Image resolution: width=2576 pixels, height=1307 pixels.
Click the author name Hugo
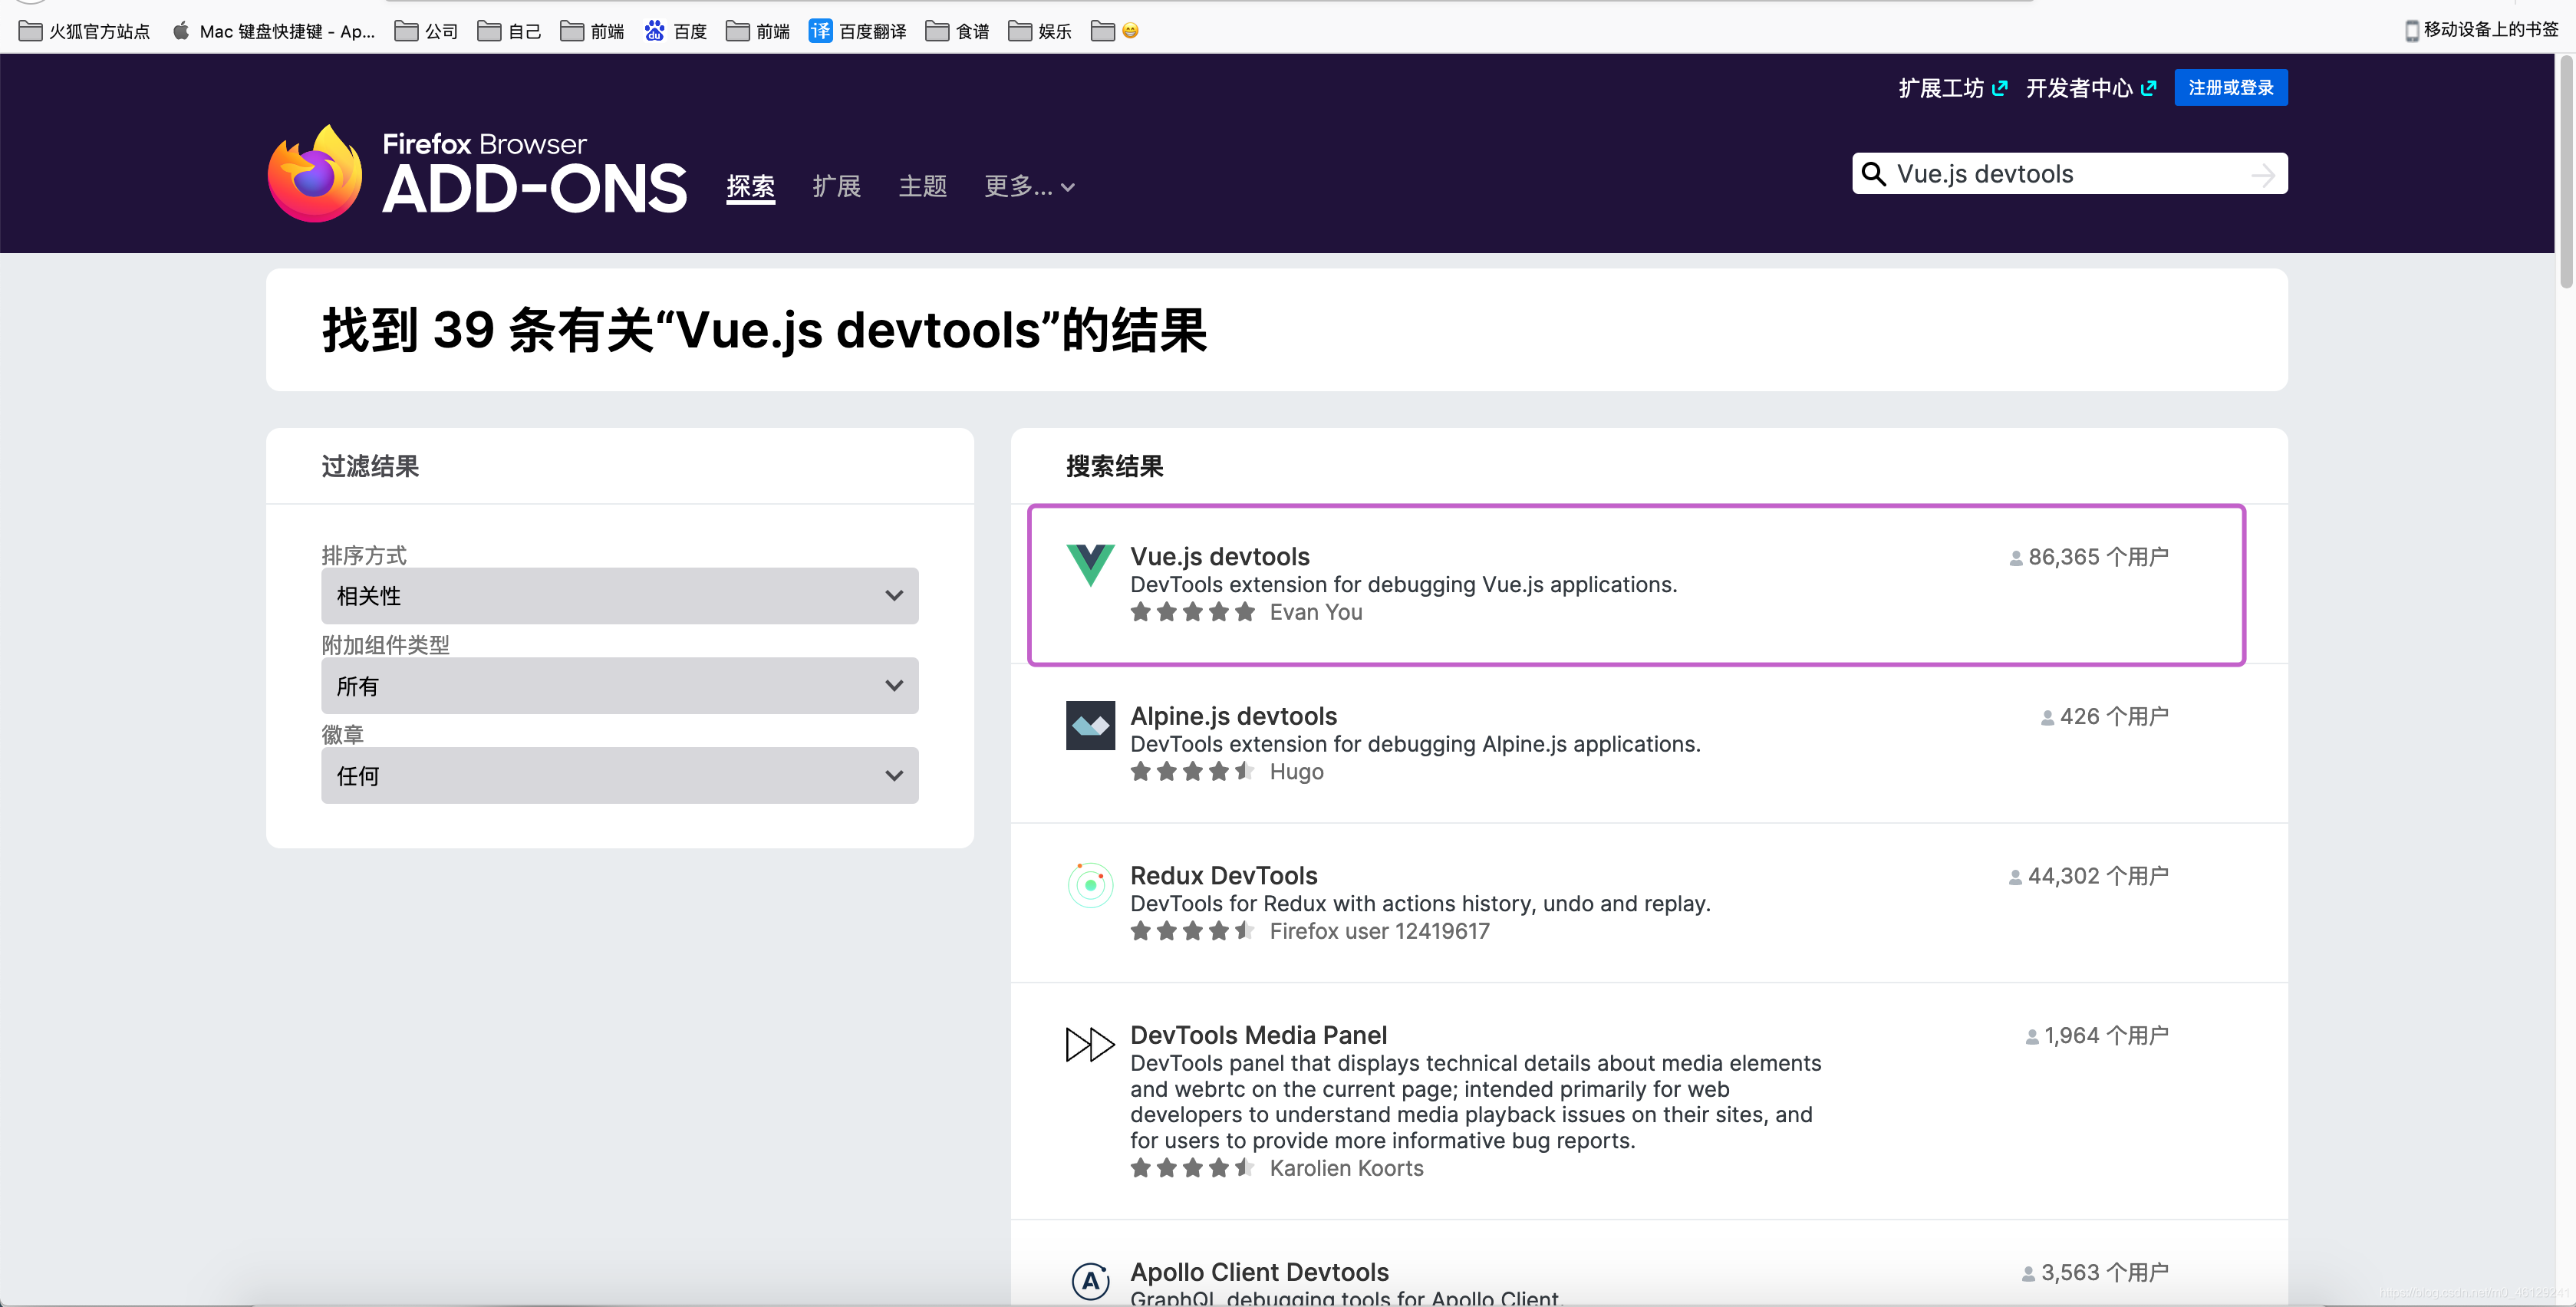point(1296,771)
